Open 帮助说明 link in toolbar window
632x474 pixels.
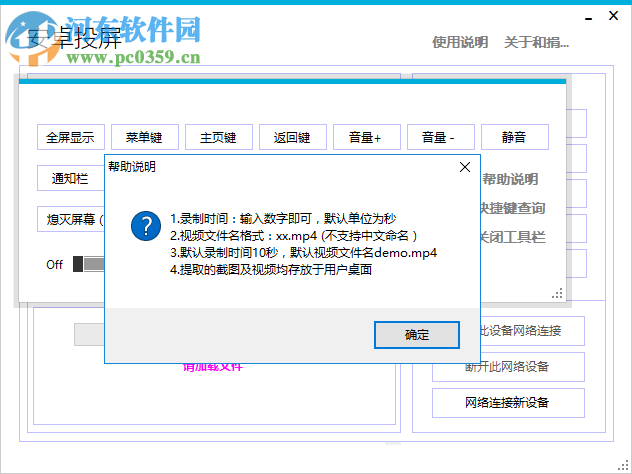pos(510,179)
